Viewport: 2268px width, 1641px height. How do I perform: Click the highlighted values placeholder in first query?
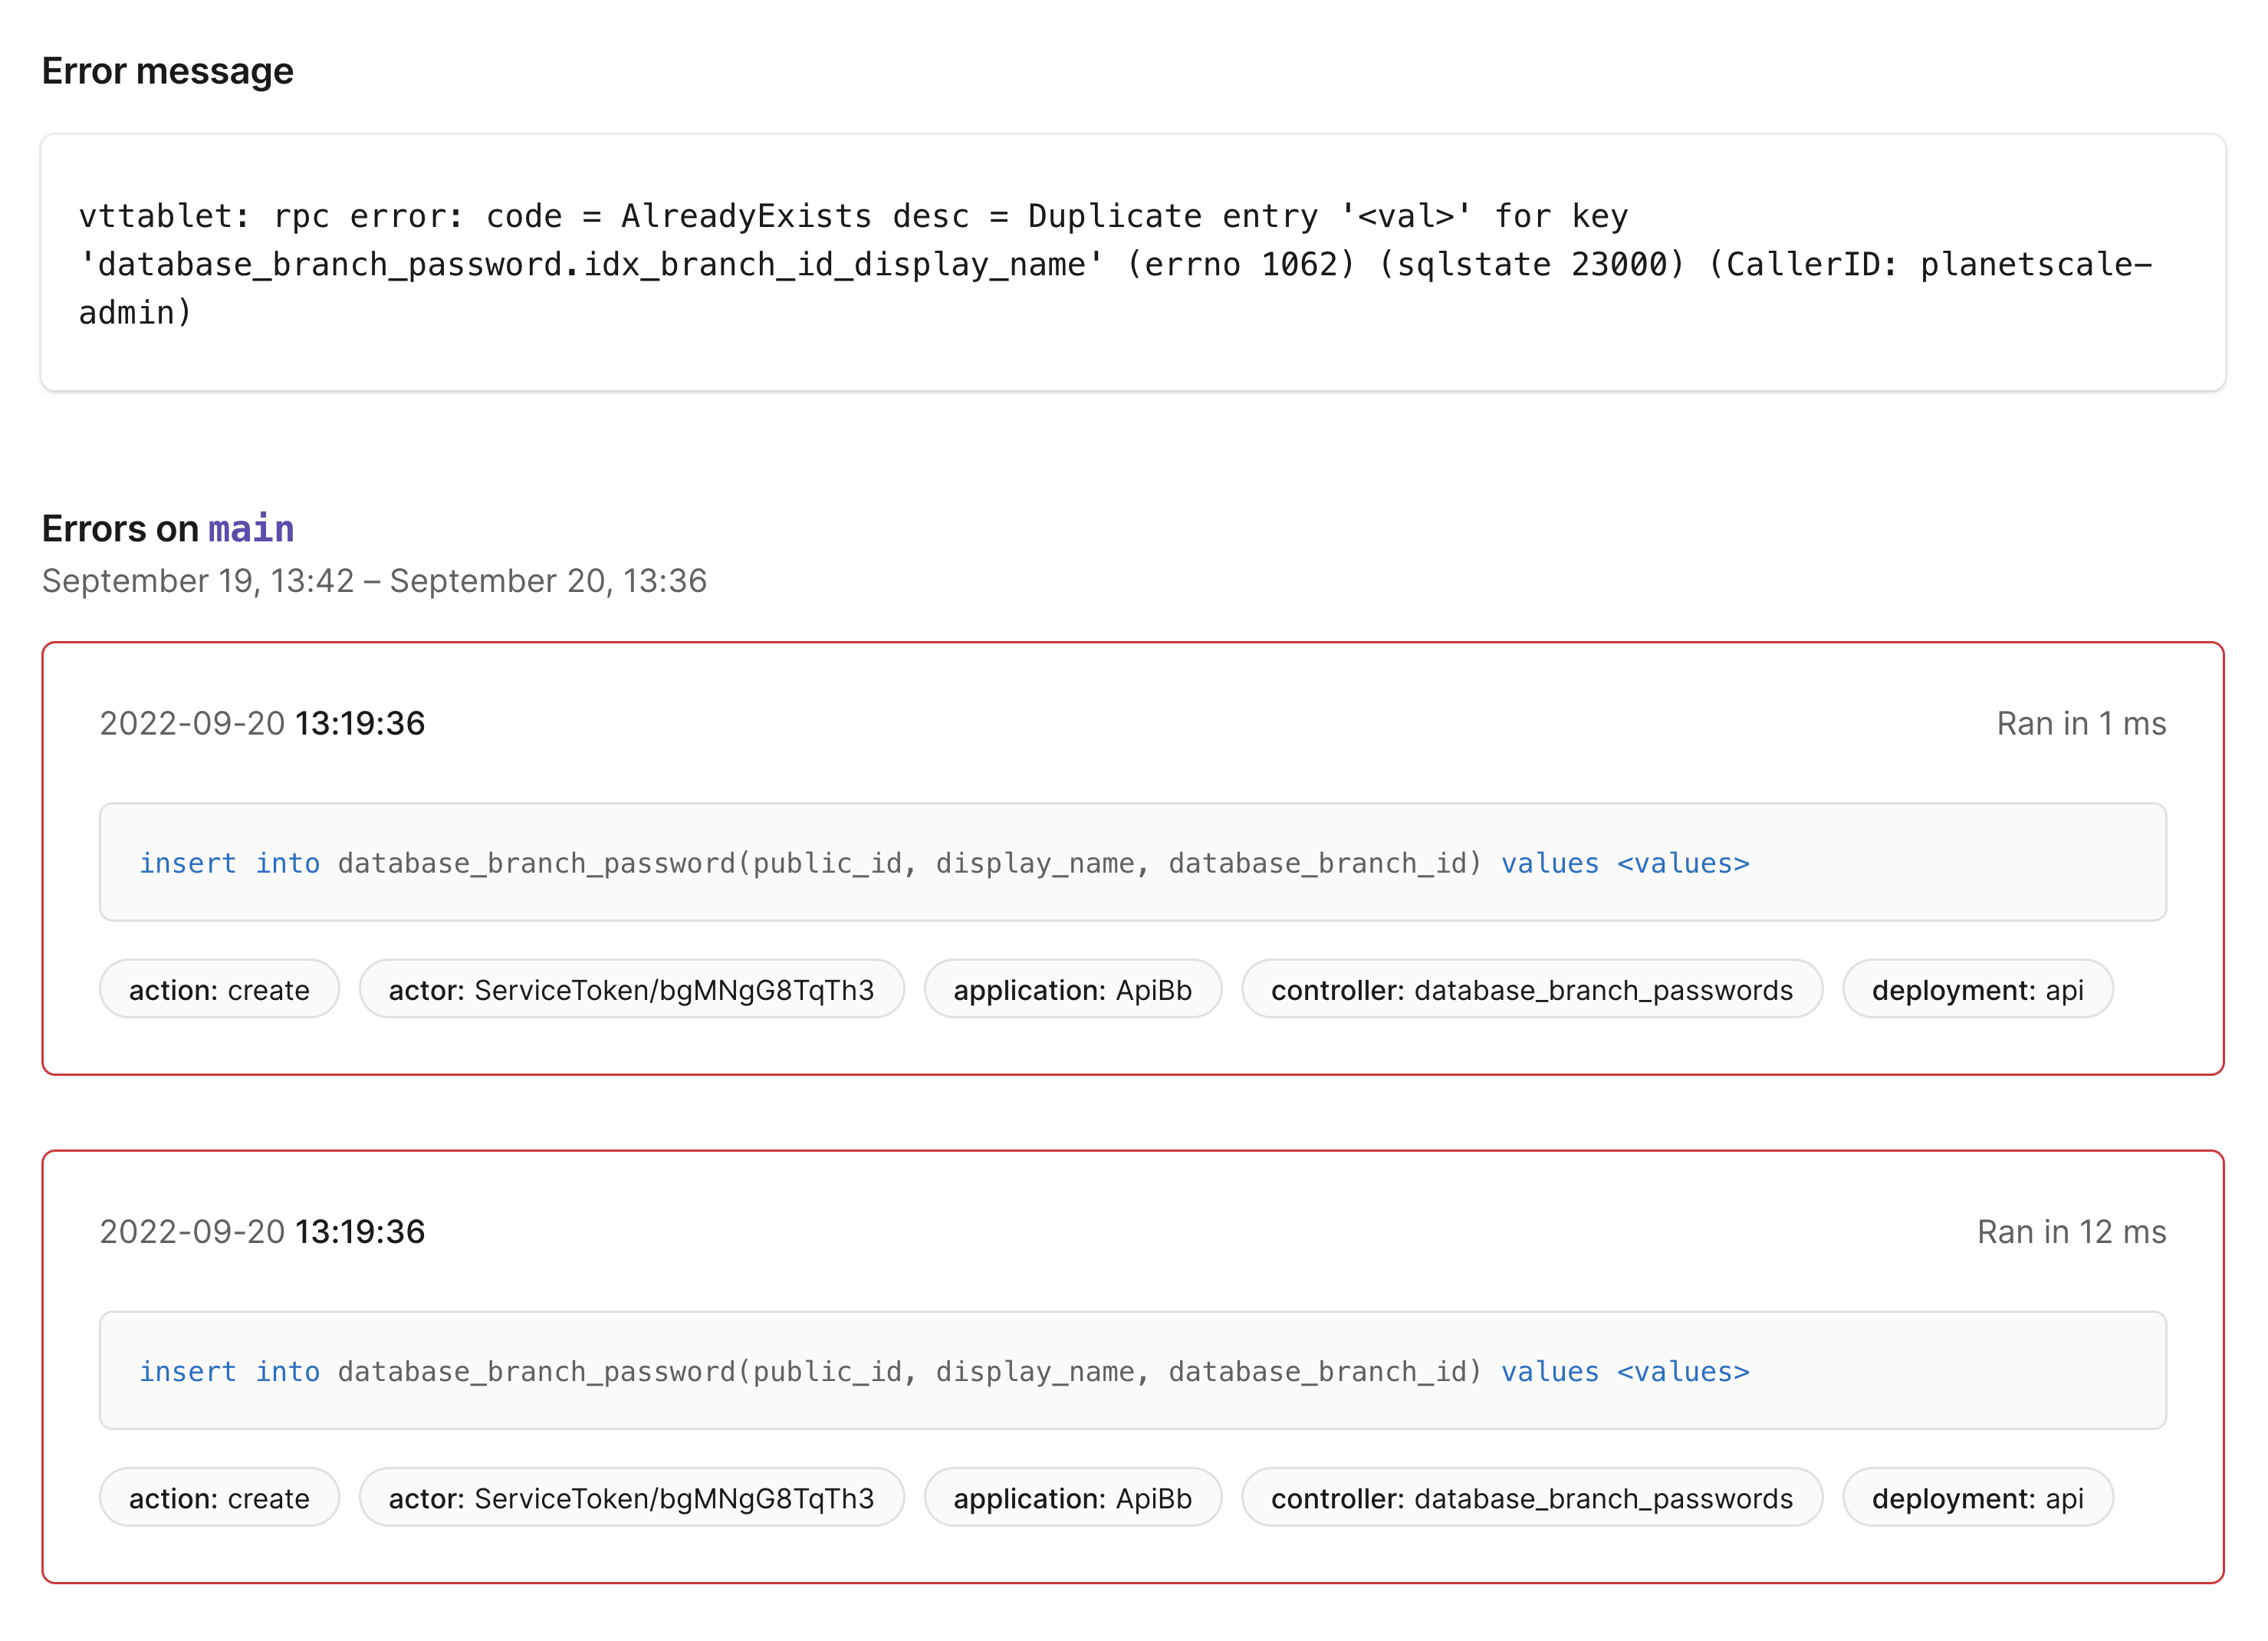point(1682,863)
